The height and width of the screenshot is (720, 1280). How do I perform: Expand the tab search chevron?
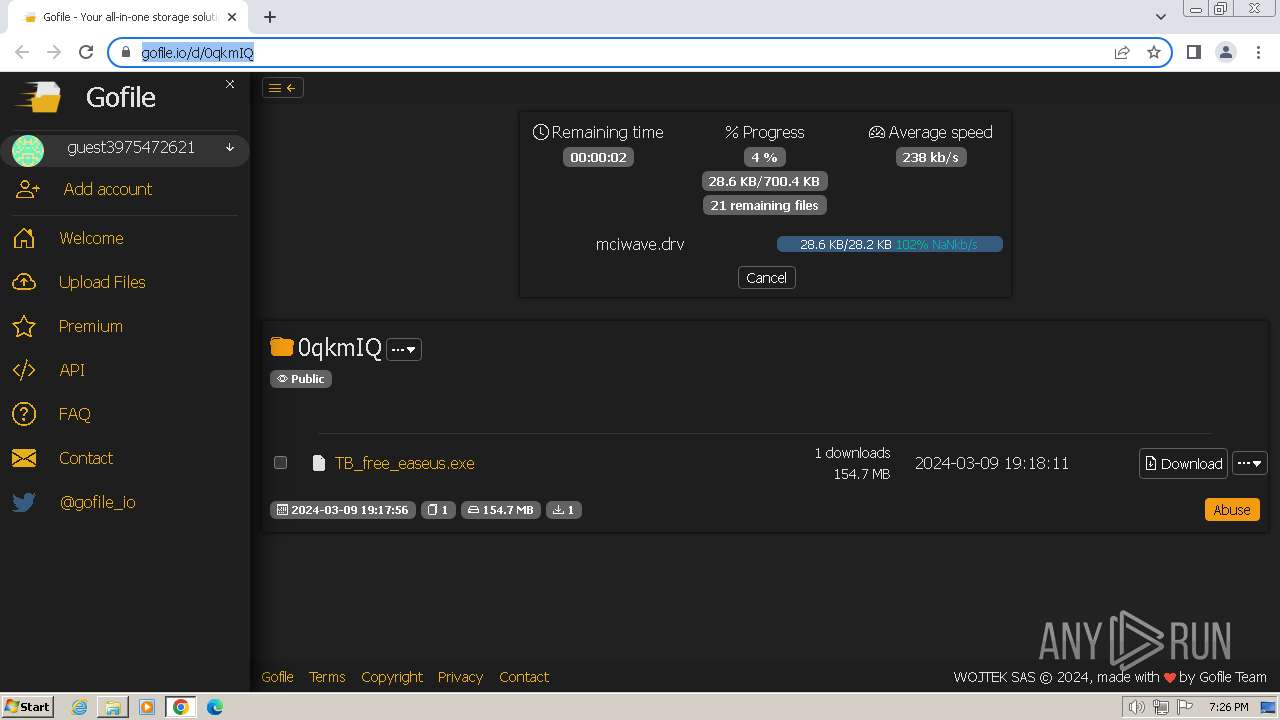pos(1160,17)
